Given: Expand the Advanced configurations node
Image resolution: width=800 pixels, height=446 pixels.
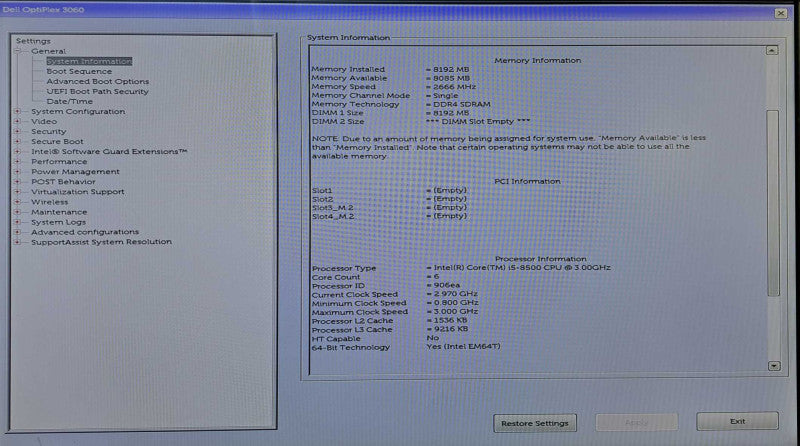Looking at the screenshot, I should coord(18,232).
